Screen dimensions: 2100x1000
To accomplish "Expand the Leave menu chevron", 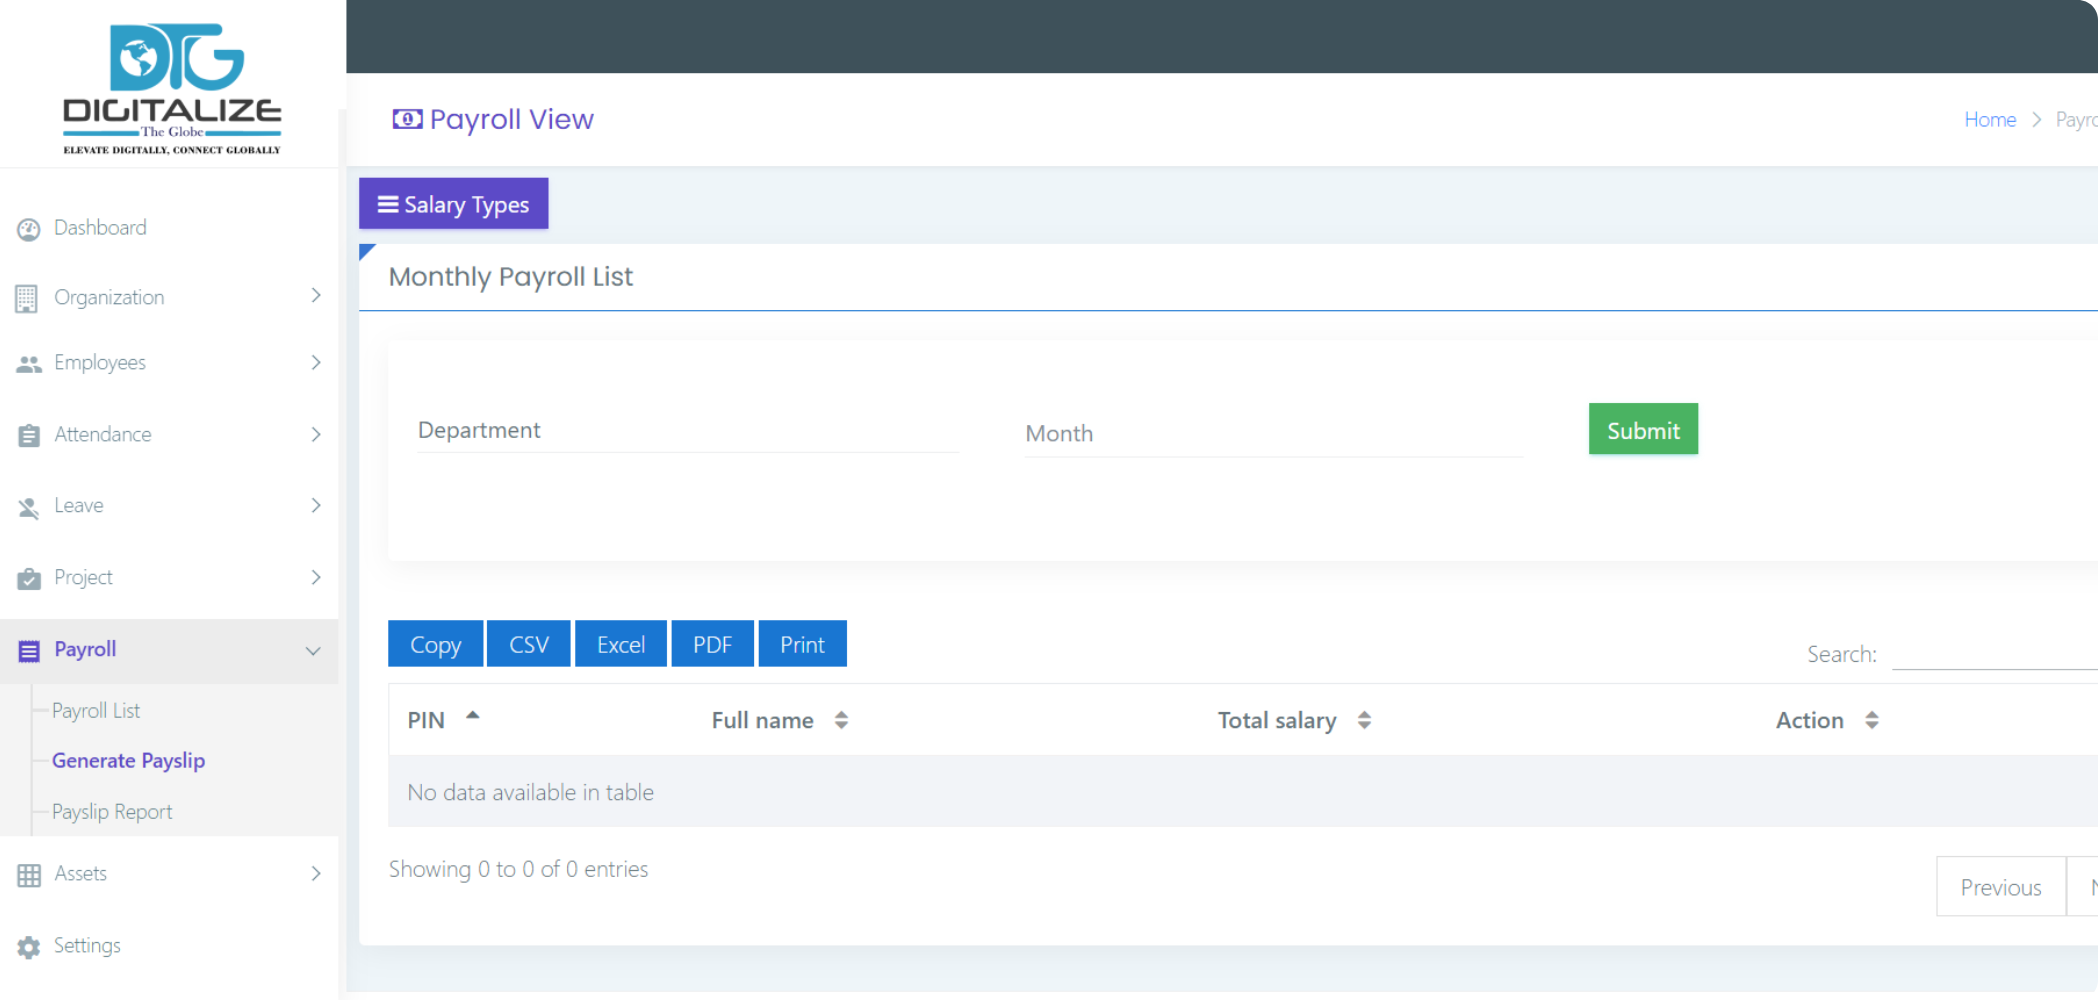I will 316,505.
